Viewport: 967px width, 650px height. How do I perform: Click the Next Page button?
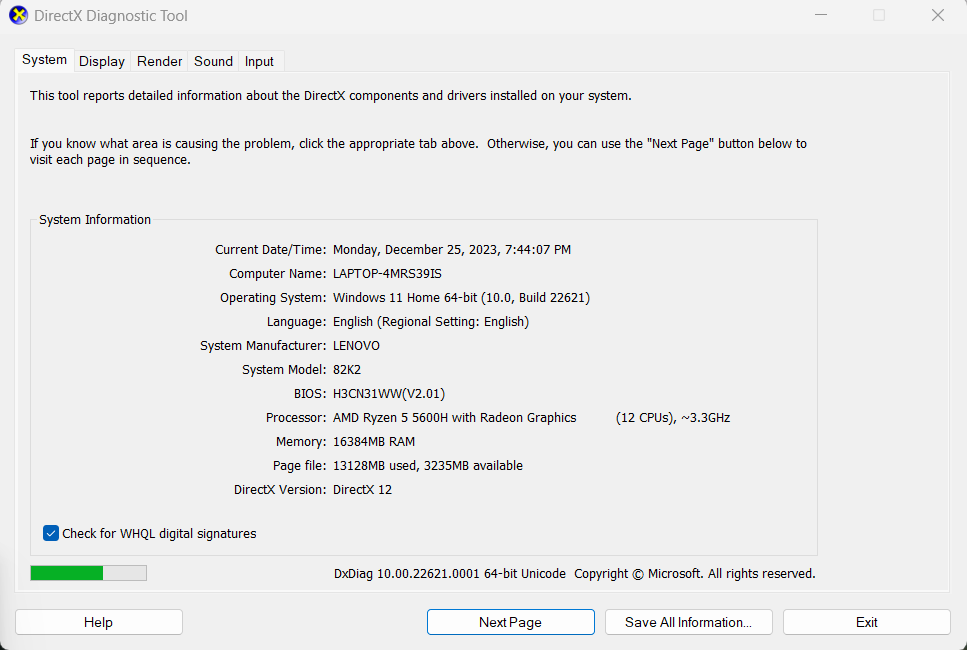click(511, 622)
